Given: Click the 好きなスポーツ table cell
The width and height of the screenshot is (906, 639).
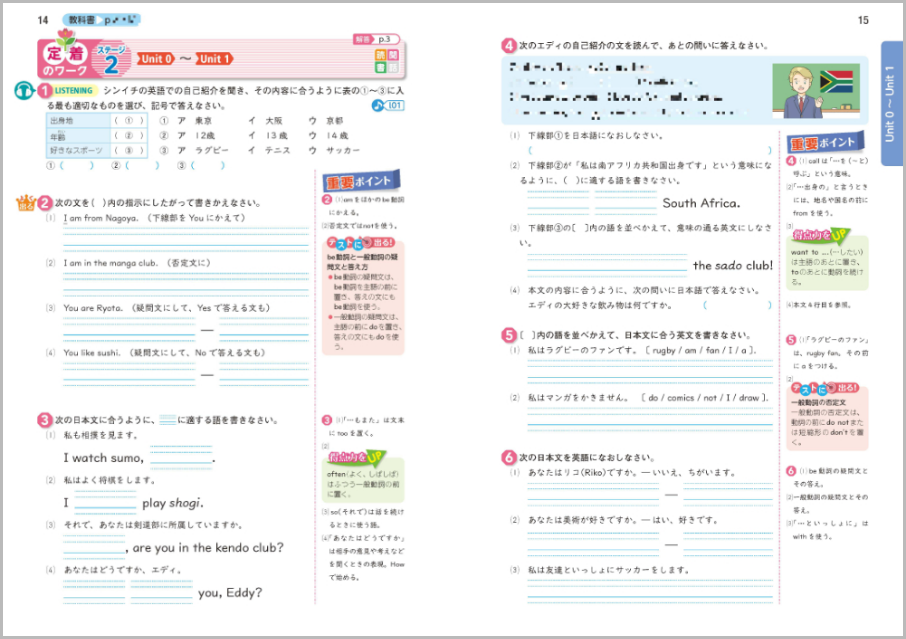Looking at the screenshot, I should [79, 150].
